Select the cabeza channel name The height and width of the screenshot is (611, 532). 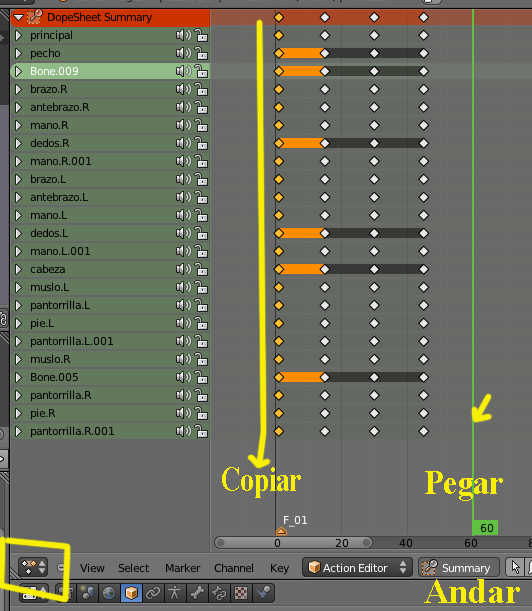tap(48, 269)
